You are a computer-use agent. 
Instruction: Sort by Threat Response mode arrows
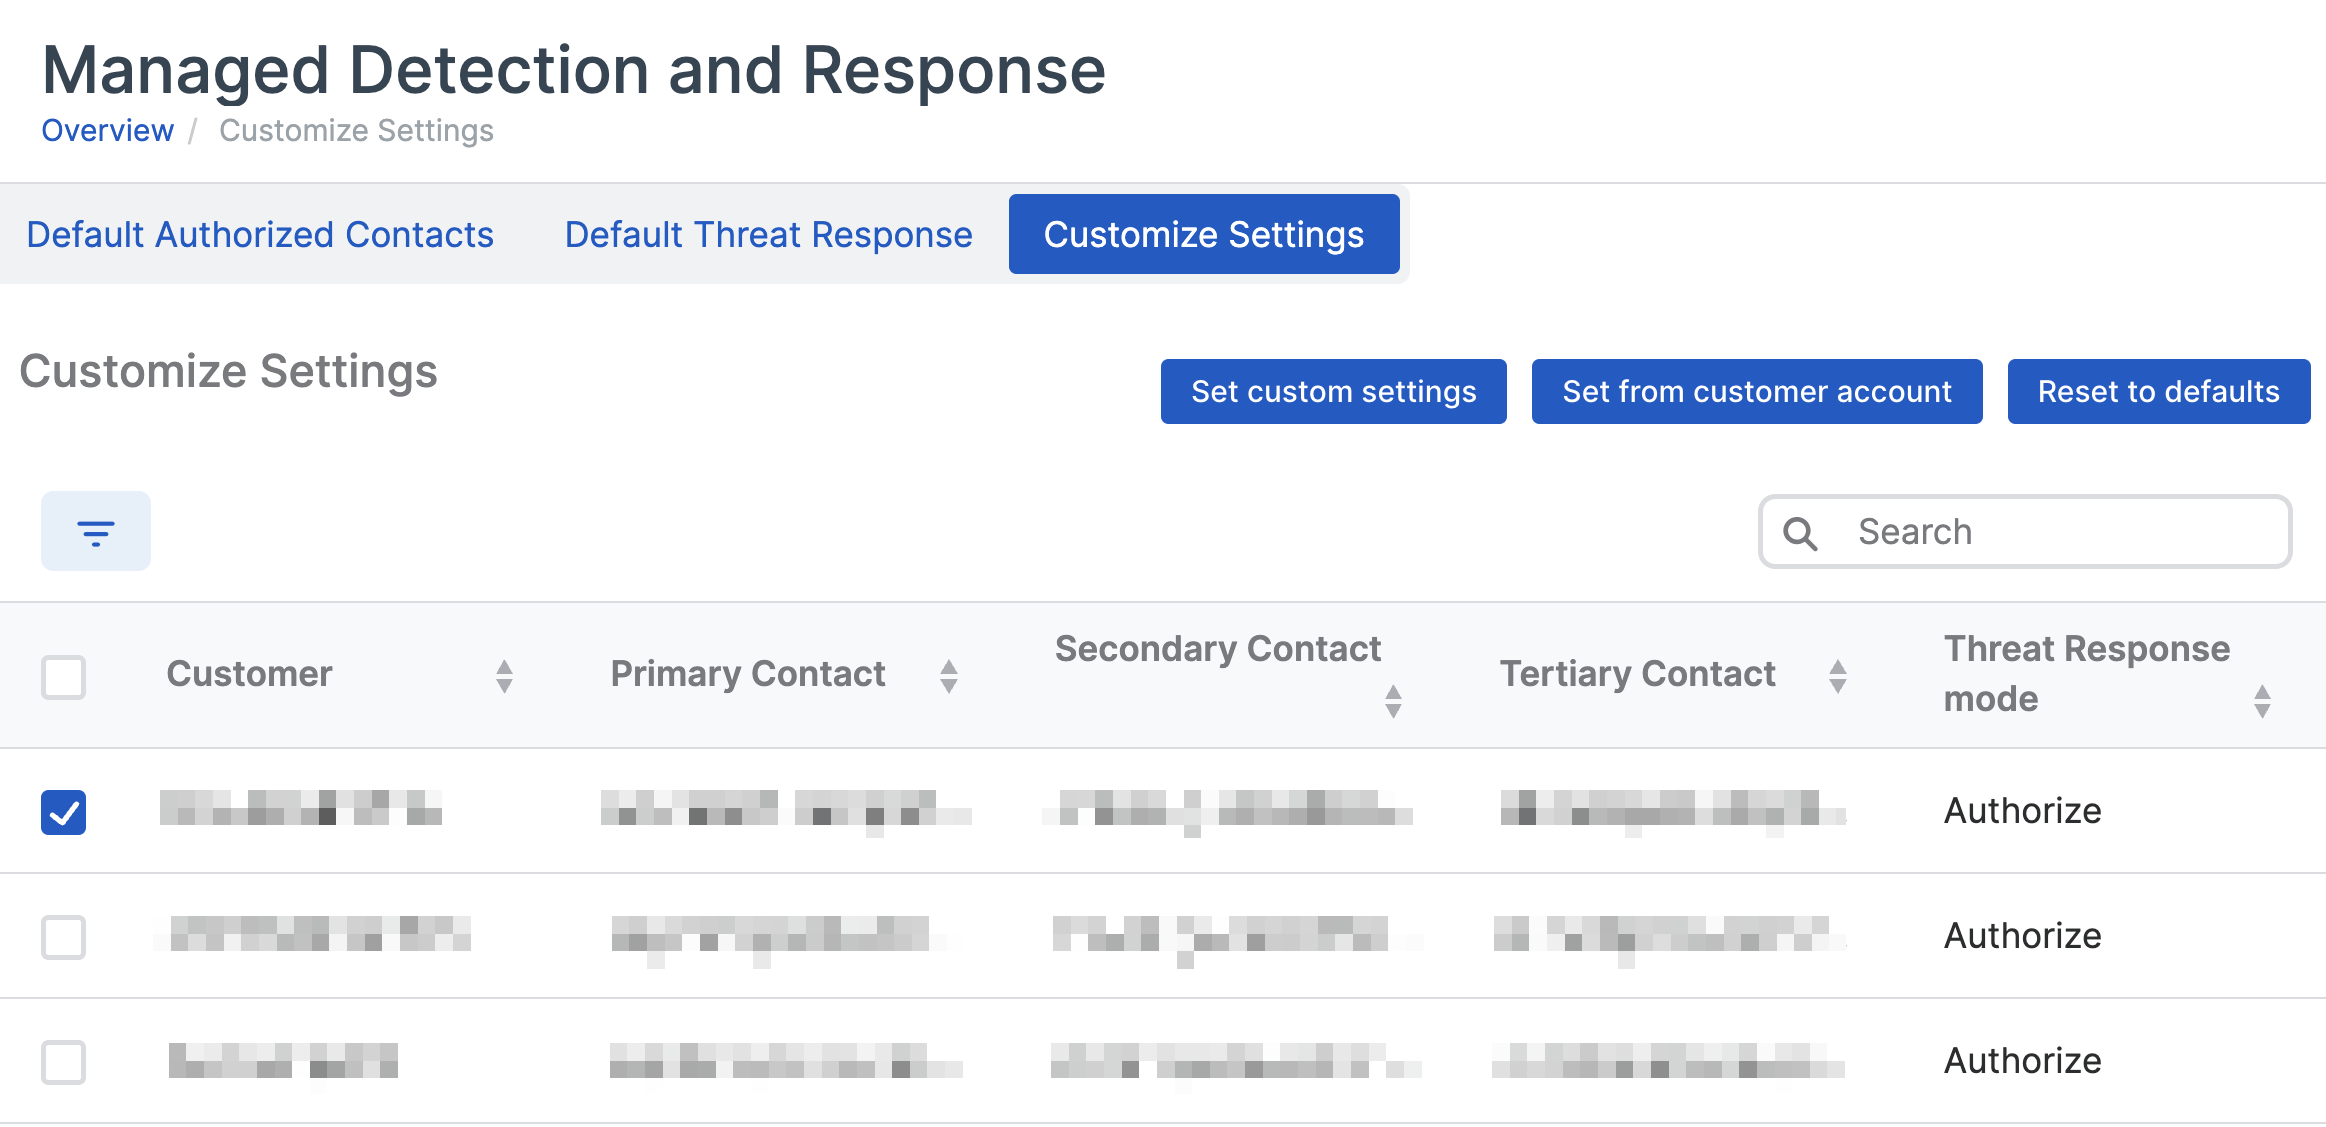point(2262,701)
